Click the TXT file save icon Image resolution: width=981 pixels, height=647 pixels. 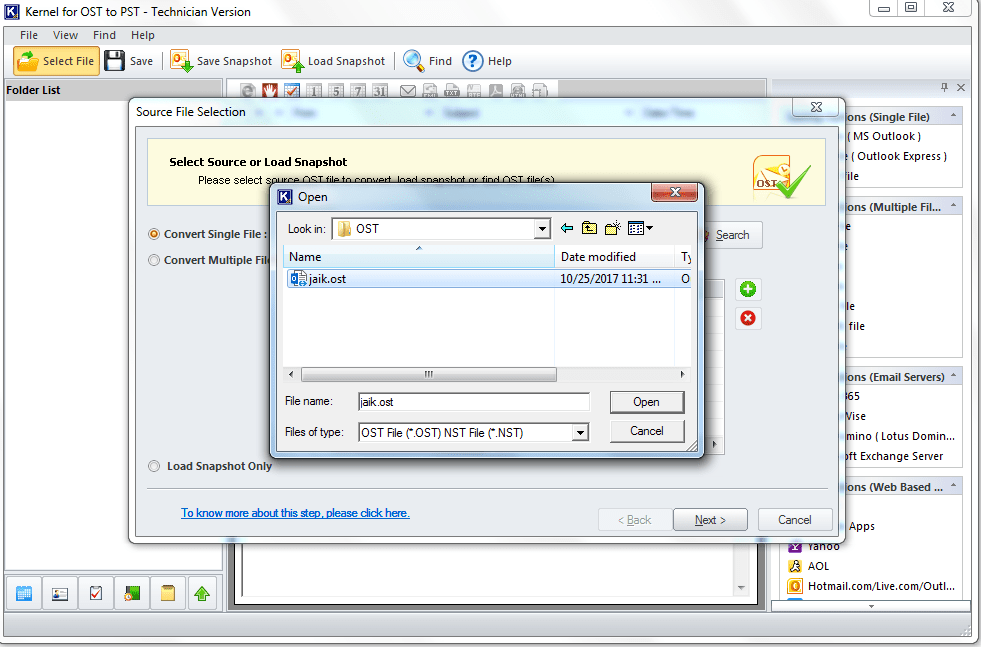452,91
